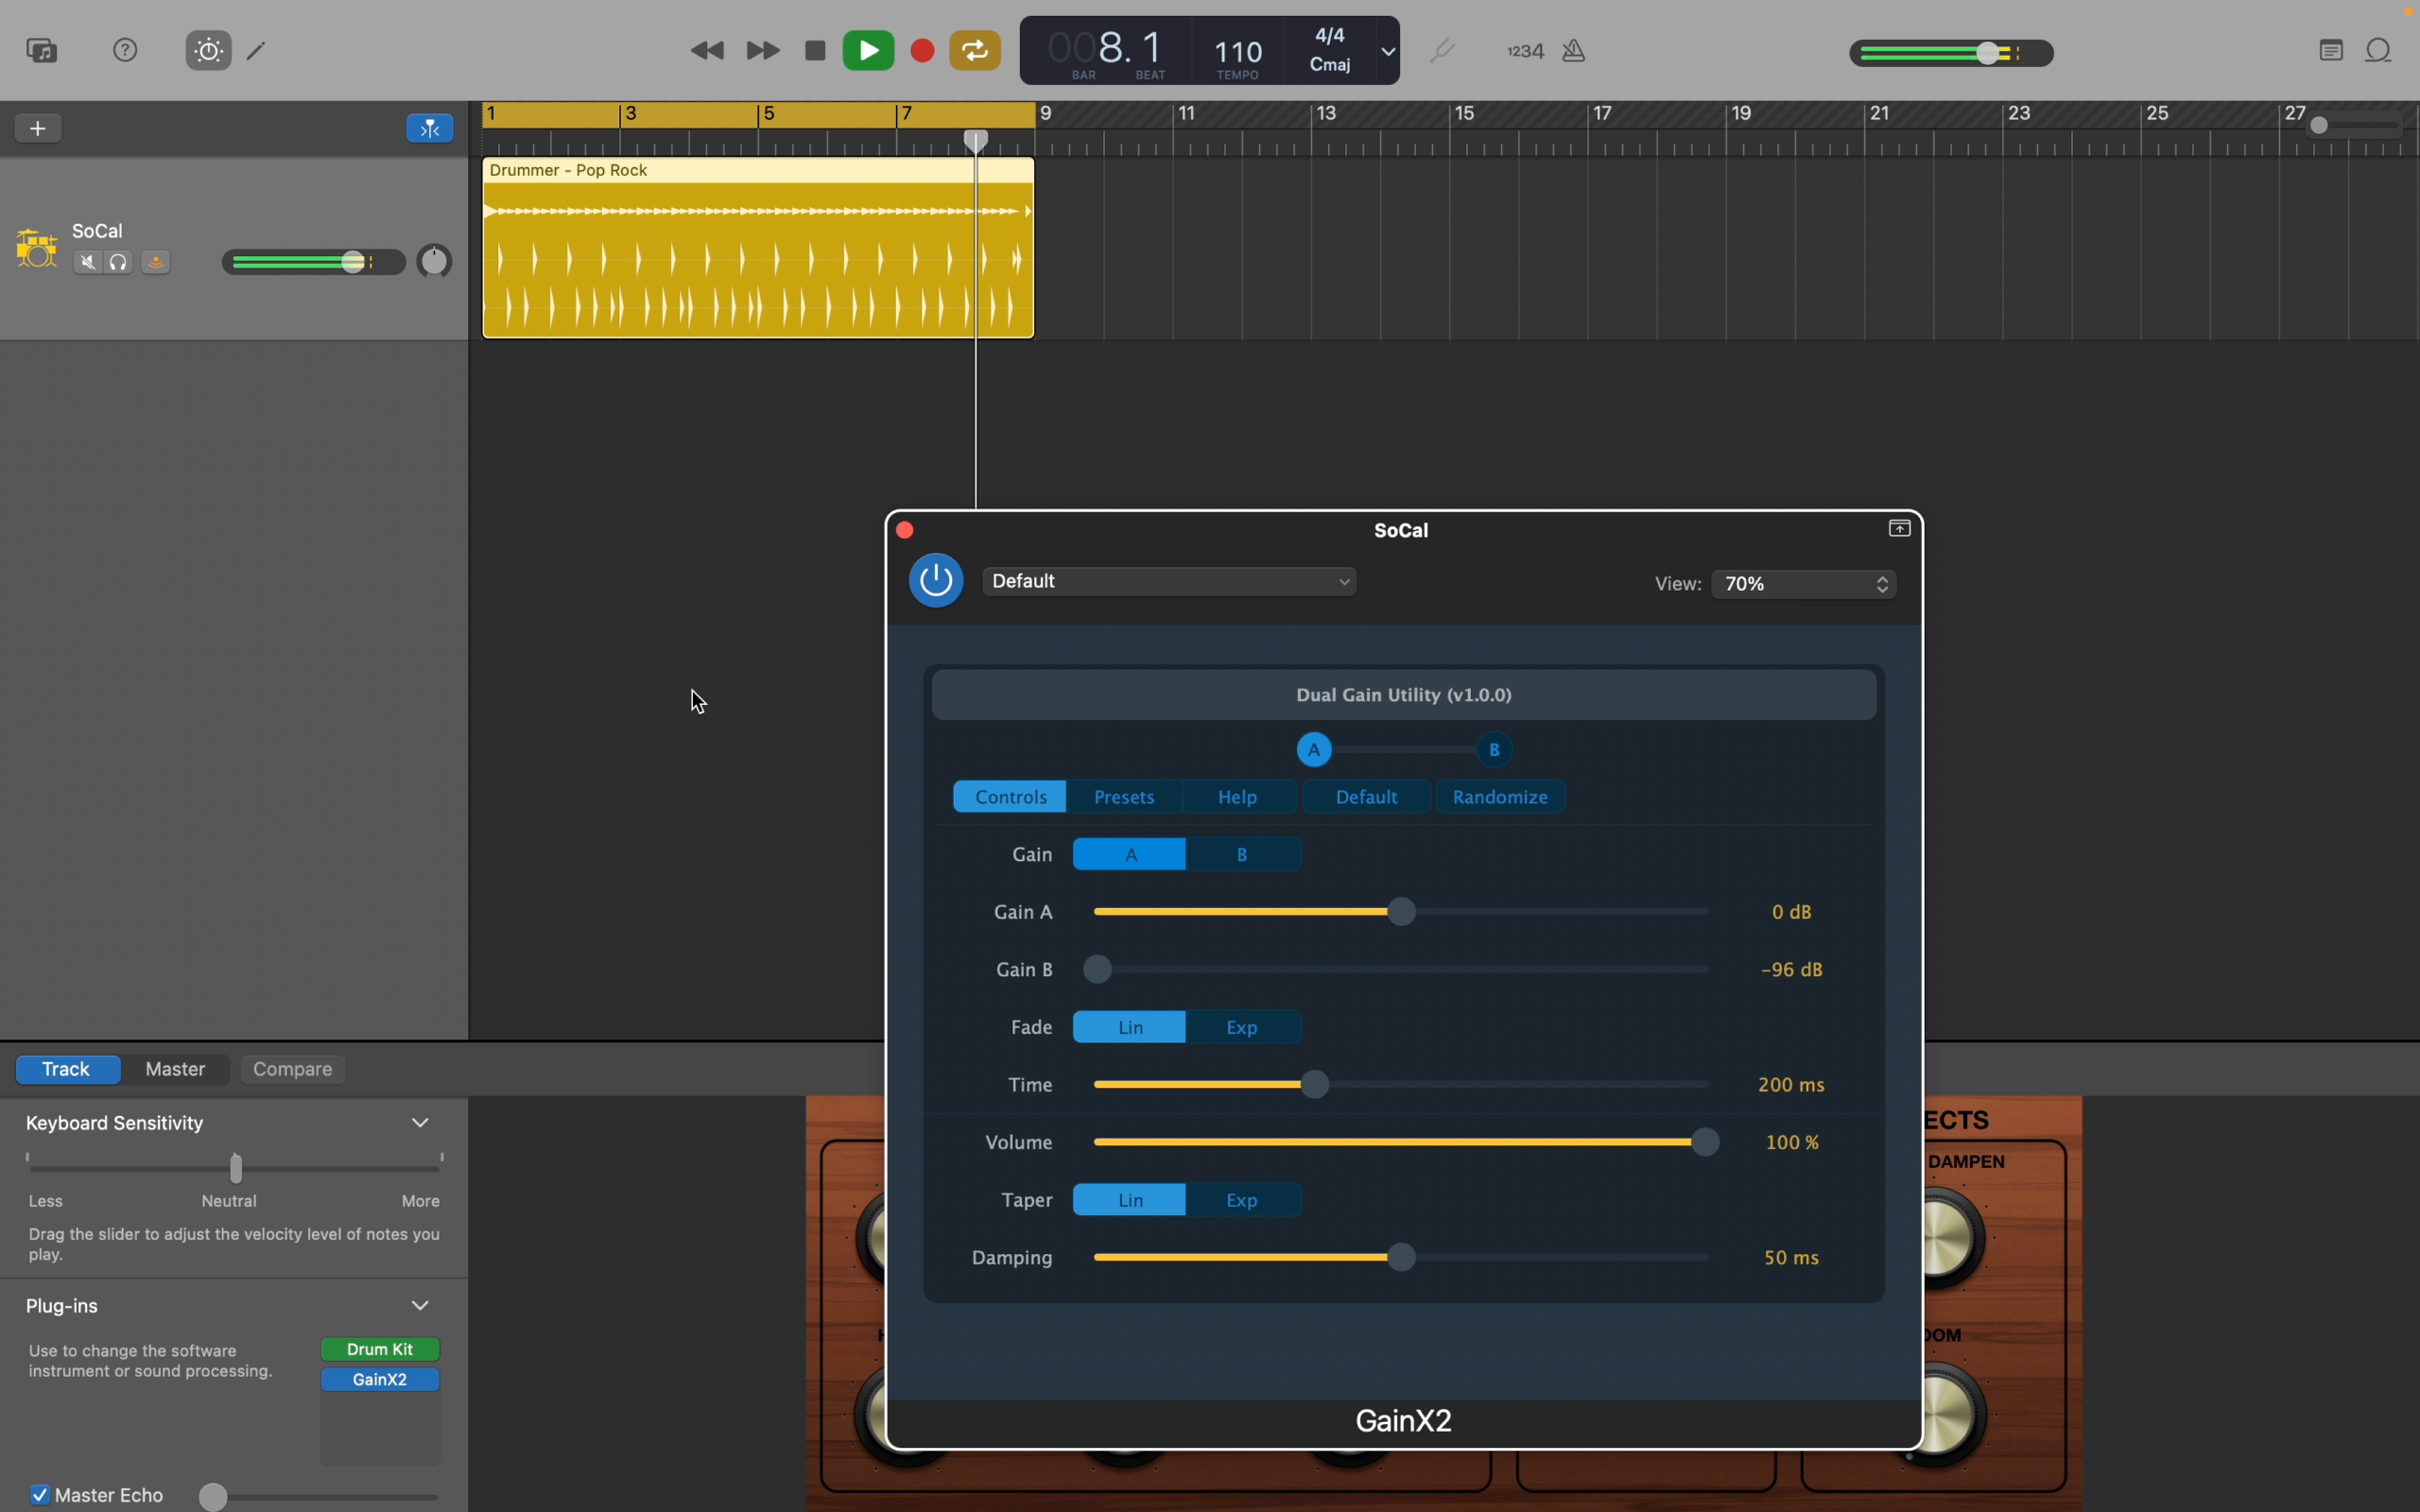Toggle Catch playhead button in track header
Screen dimensions: 2420x1512
[430, 128]
